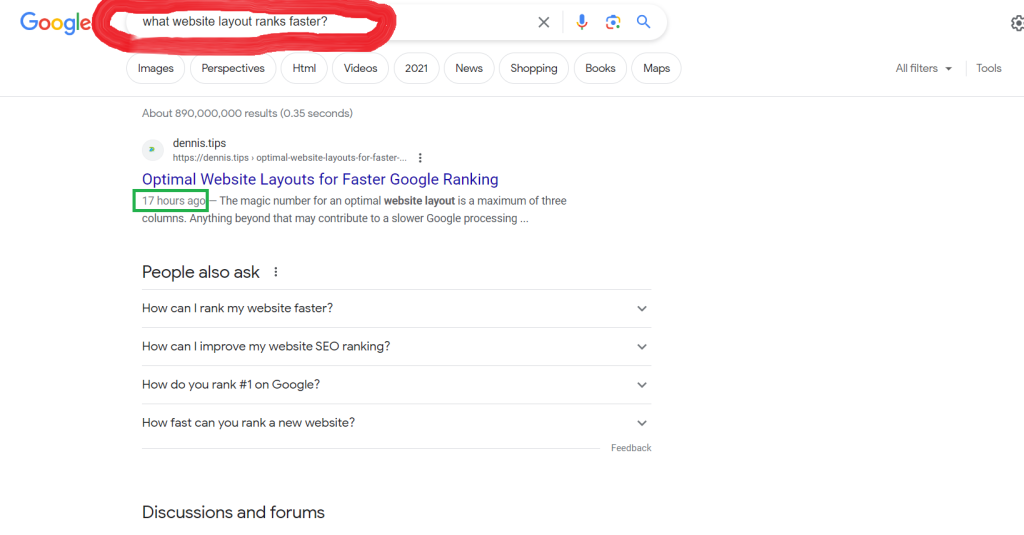Open three-dot menu beside dennis.tips URL
Screen dimensions: 1024x535
[x=420, y=157]
